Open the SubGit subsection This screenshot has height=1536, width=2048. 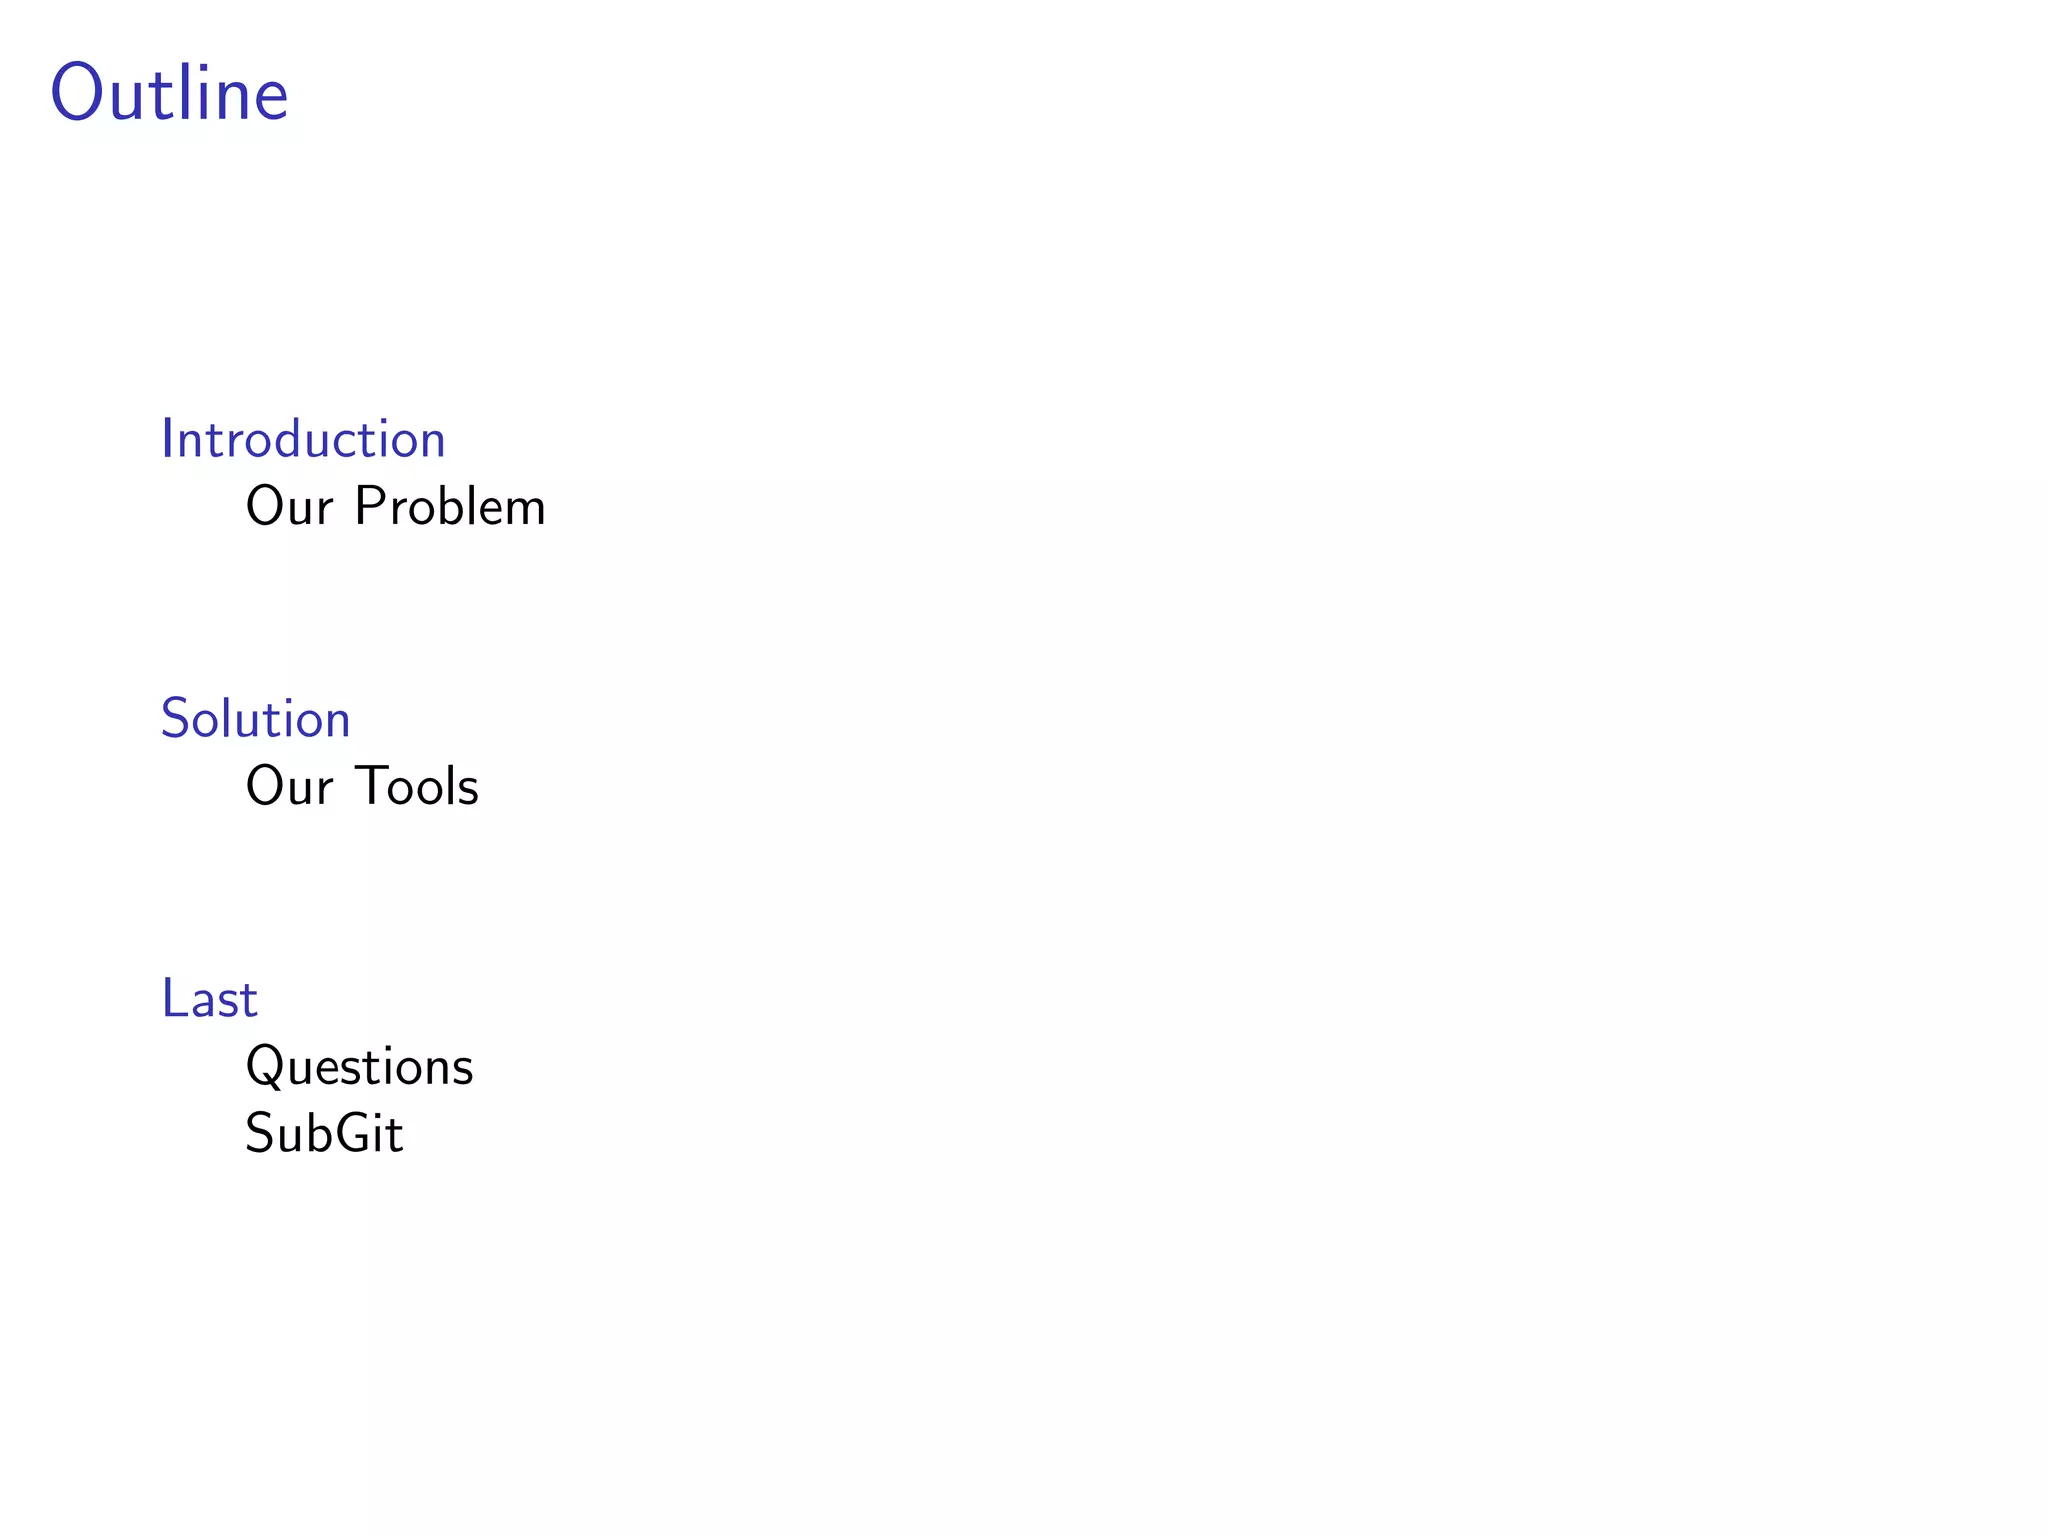click(x=324, y=1135)
